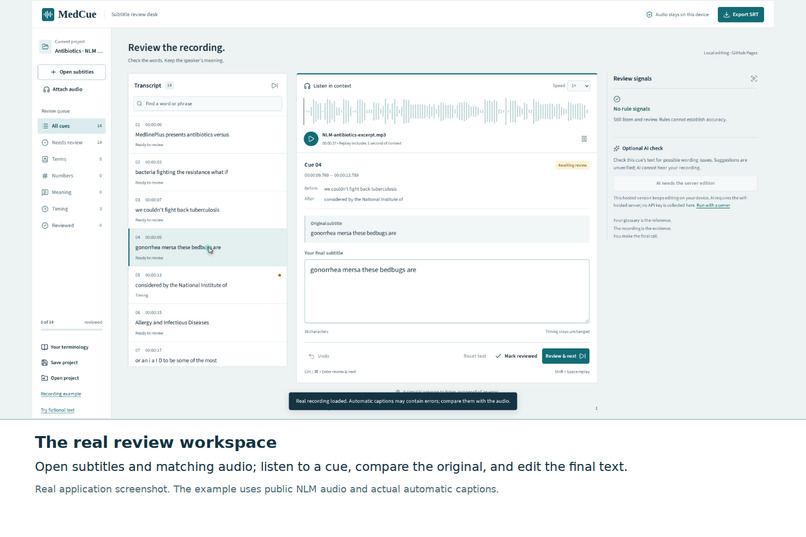
Task: Click the shield icon beside 'Audio stays on this device'
Action: 649,14
